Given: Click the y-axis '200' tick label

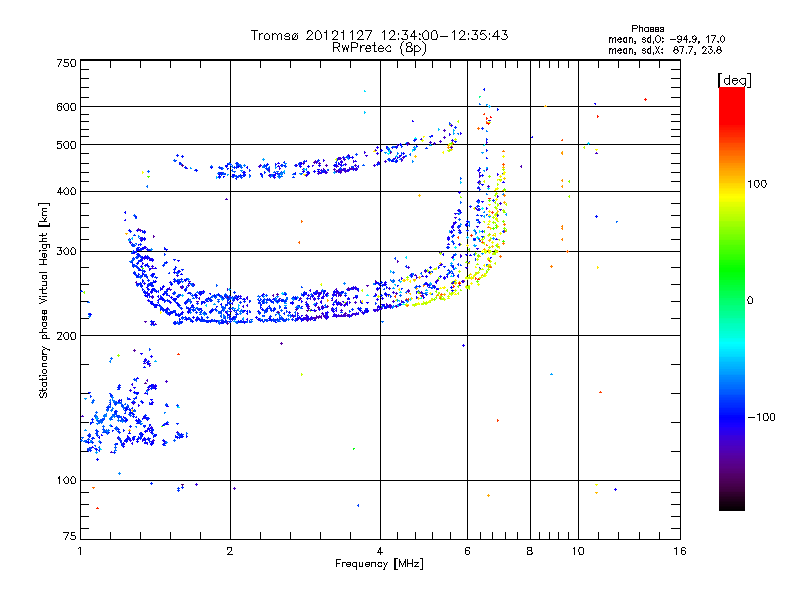Looking at the screenshot, I should (66, 336).
